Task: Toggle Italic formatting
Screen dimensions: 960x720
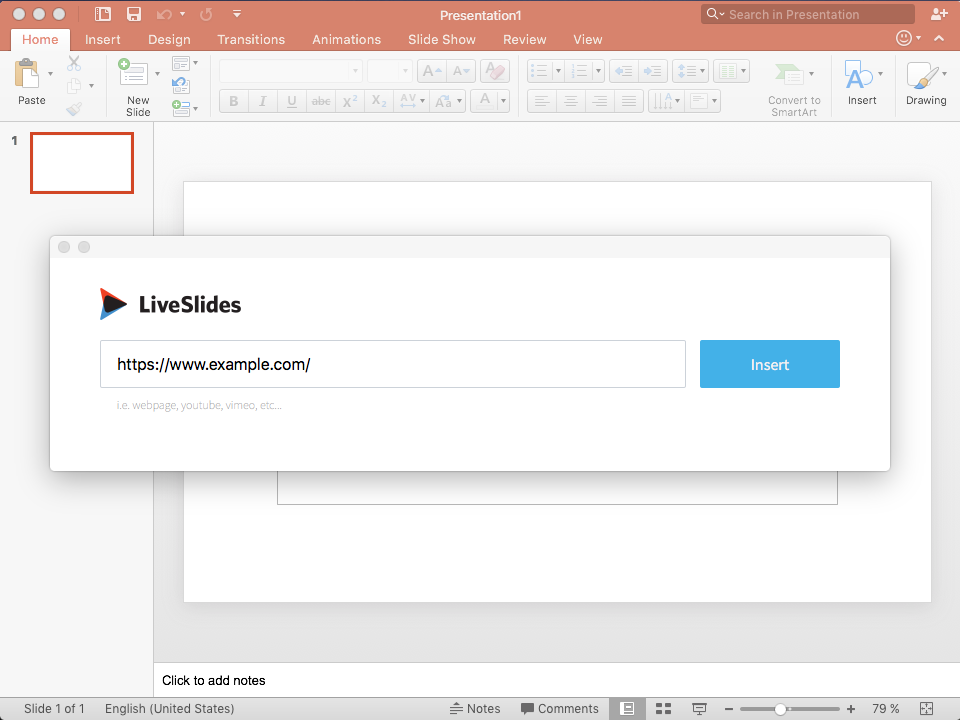Action: pyautogui.click(x=263, y=101)
